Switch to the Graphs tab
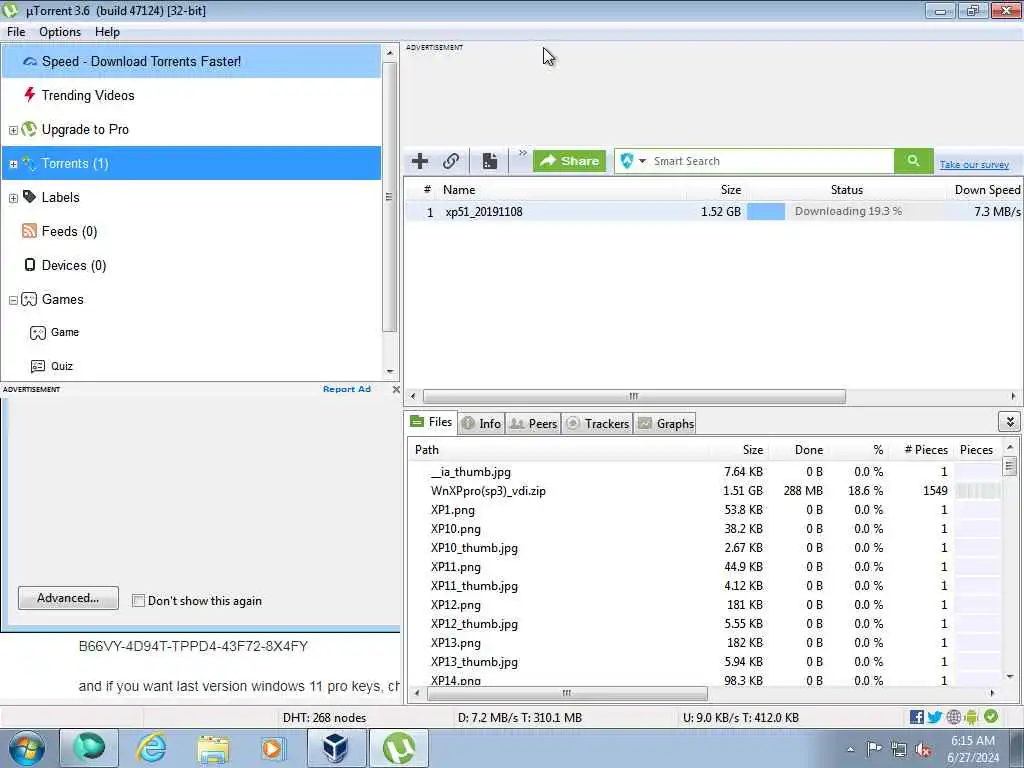 665,424
